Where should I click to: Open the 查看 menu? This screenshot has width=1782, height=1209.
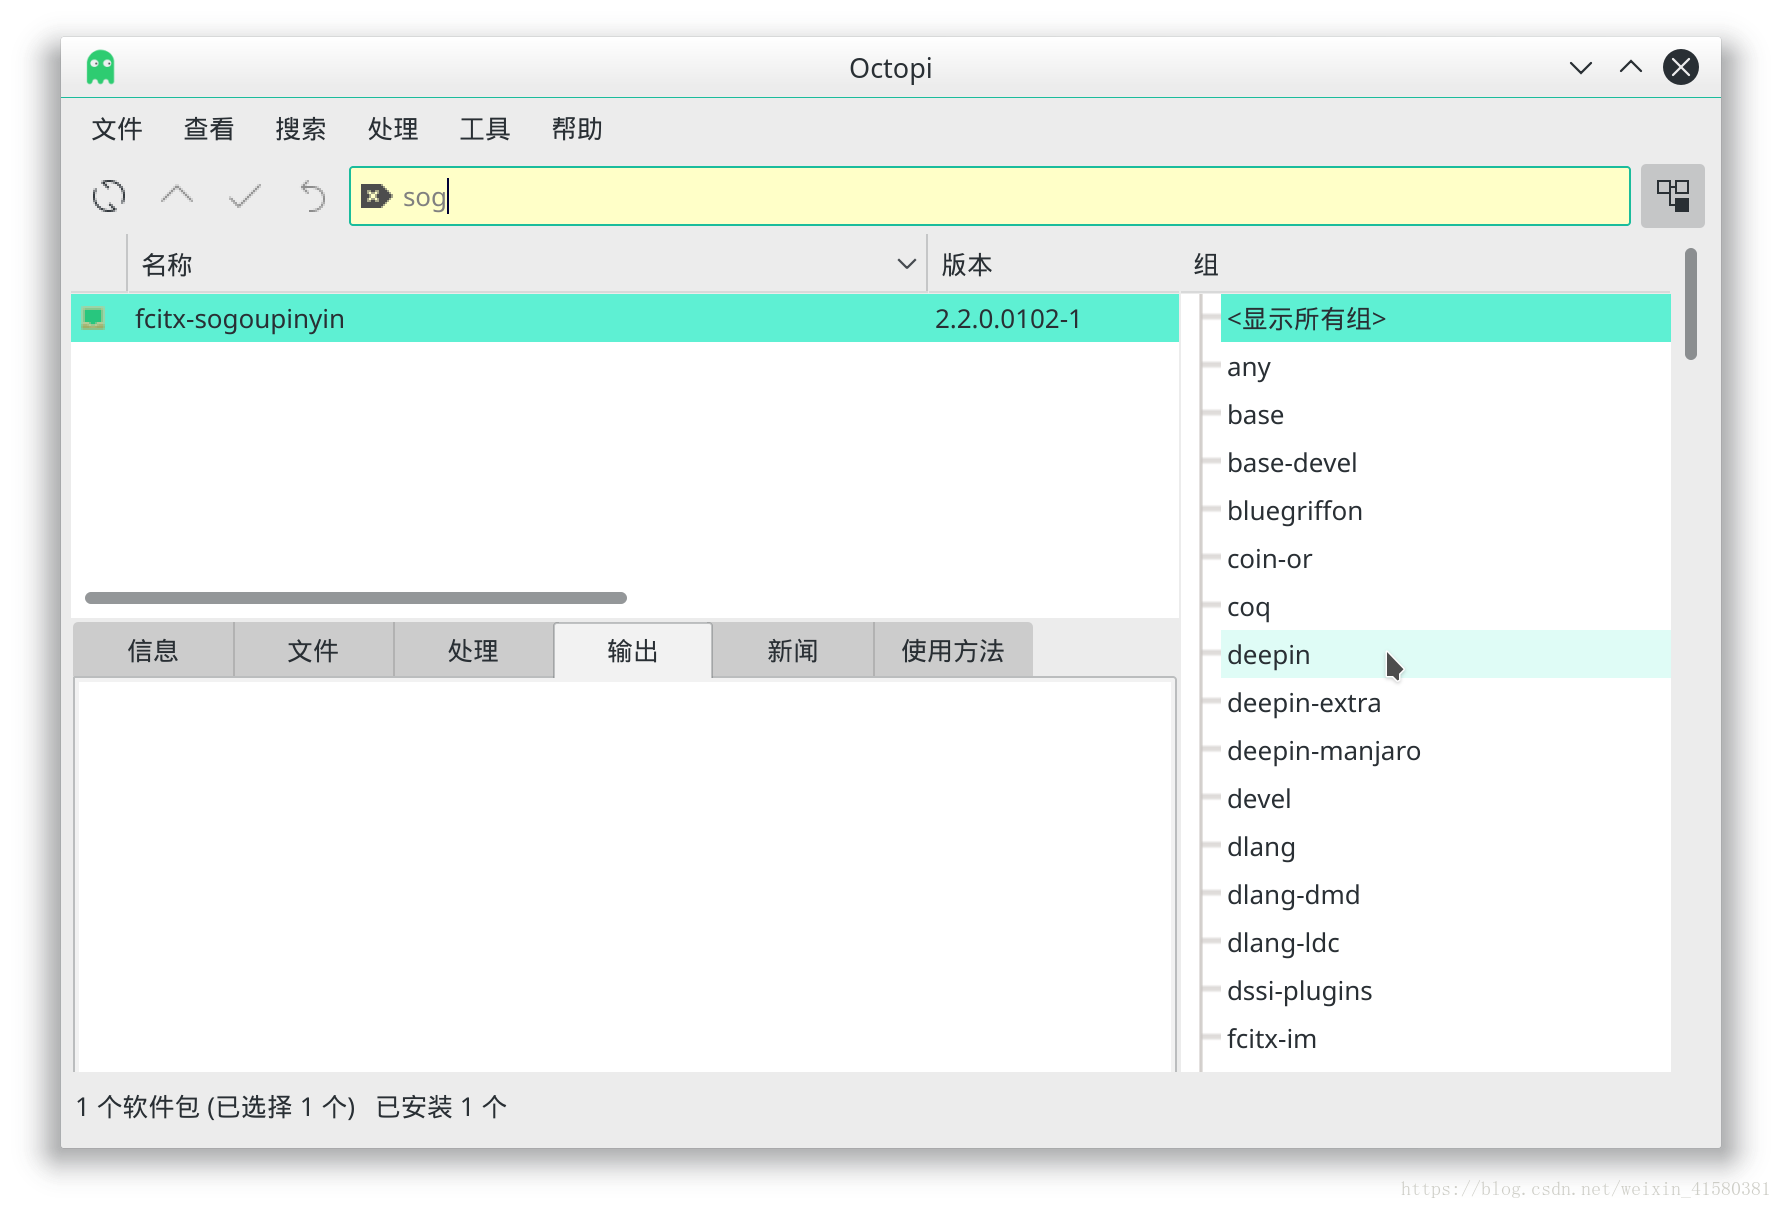coord(209,129)
